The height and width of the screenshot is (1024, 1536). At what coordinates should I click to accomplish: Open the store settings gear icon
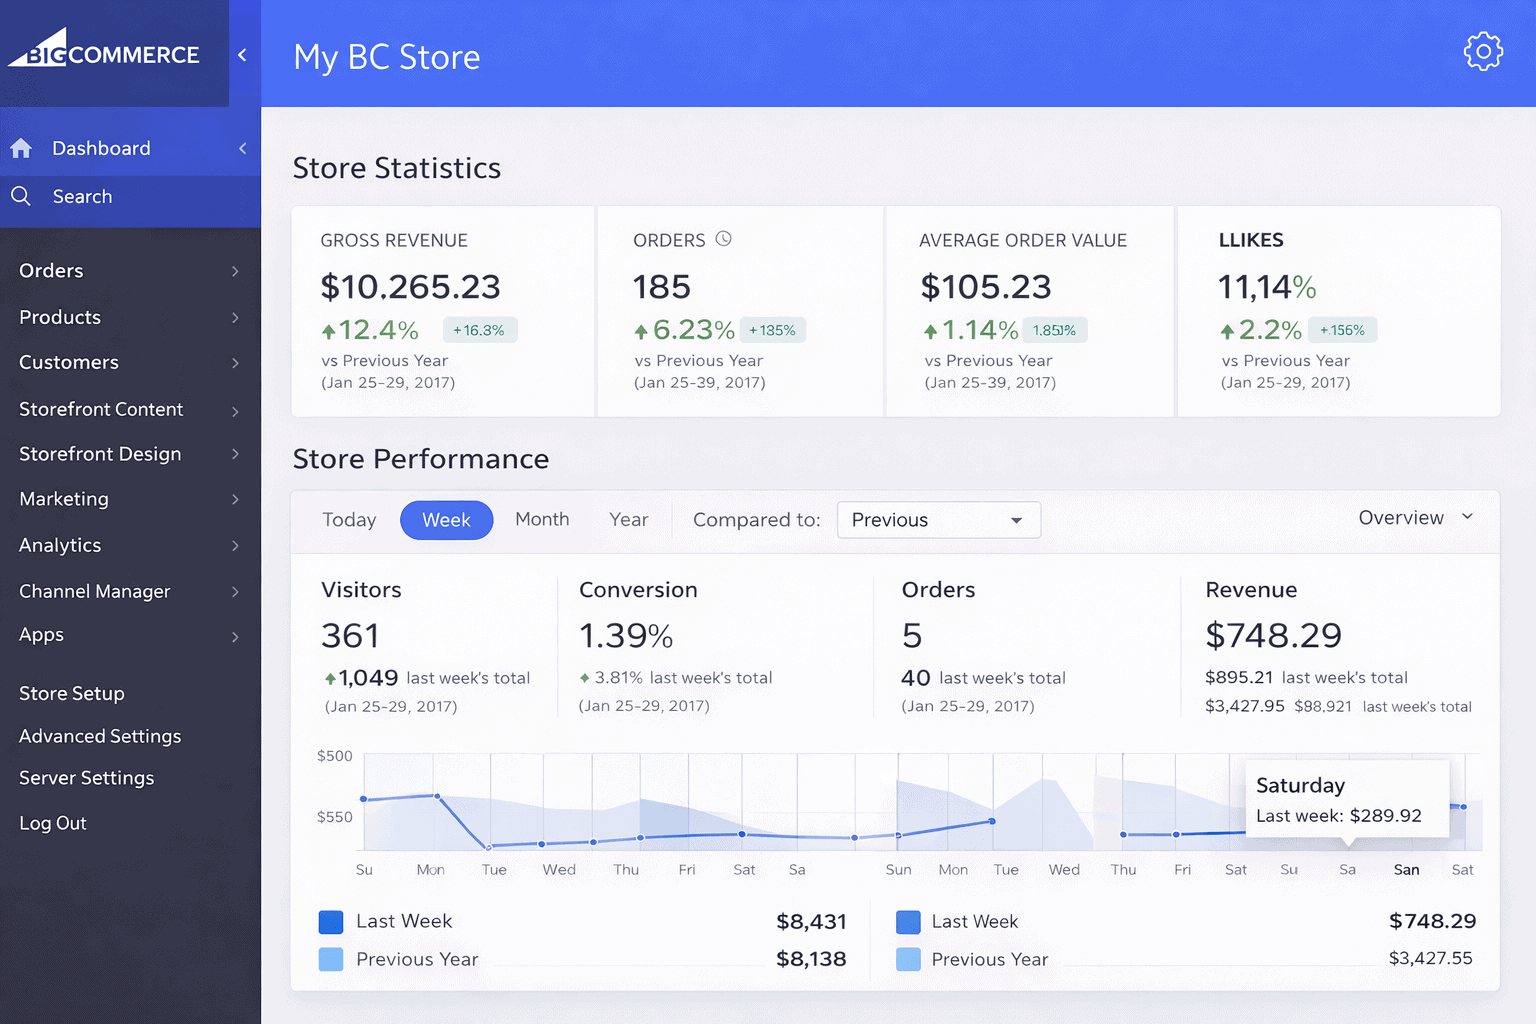click(1483, 51)
